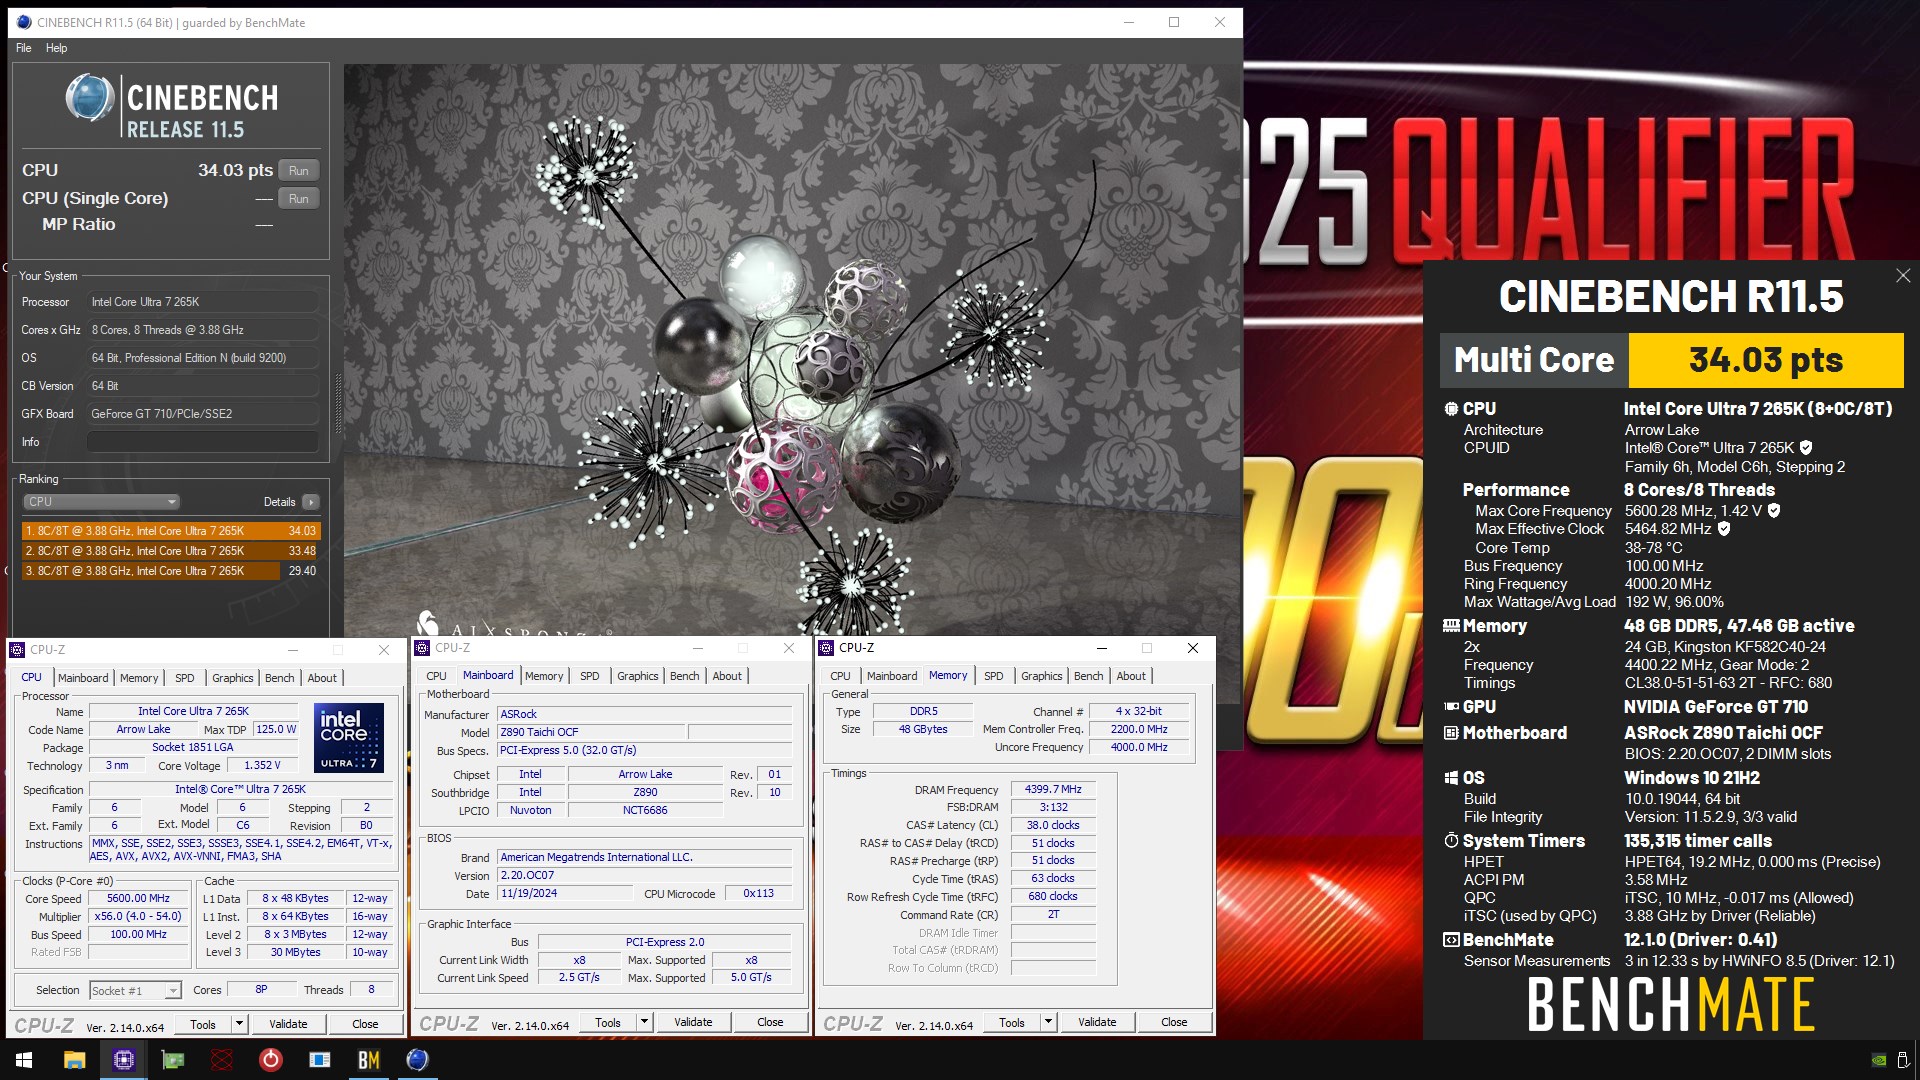Image resolution: width=1920 pixels, height=1080 pixels.
Task: Select ranking entry scoring 29.40
Action: (170, 571)
